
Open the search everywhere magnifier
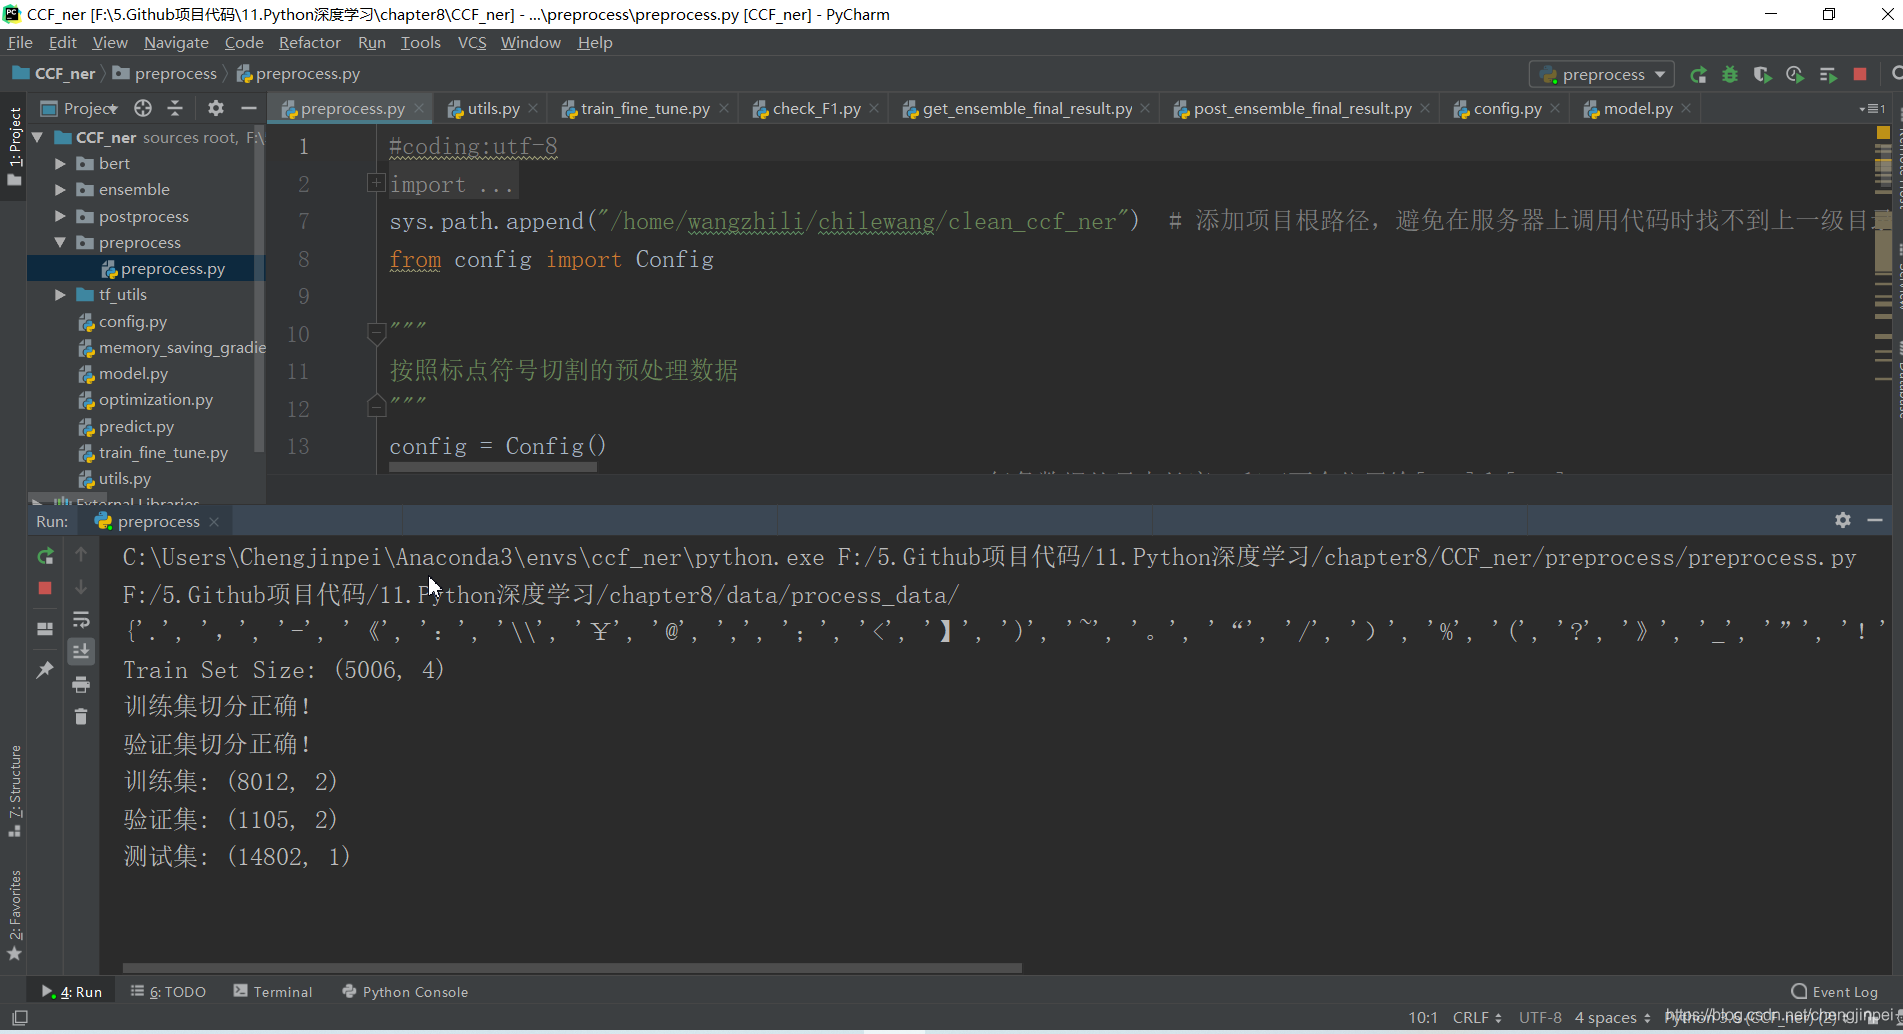[x=1896, y=75]
